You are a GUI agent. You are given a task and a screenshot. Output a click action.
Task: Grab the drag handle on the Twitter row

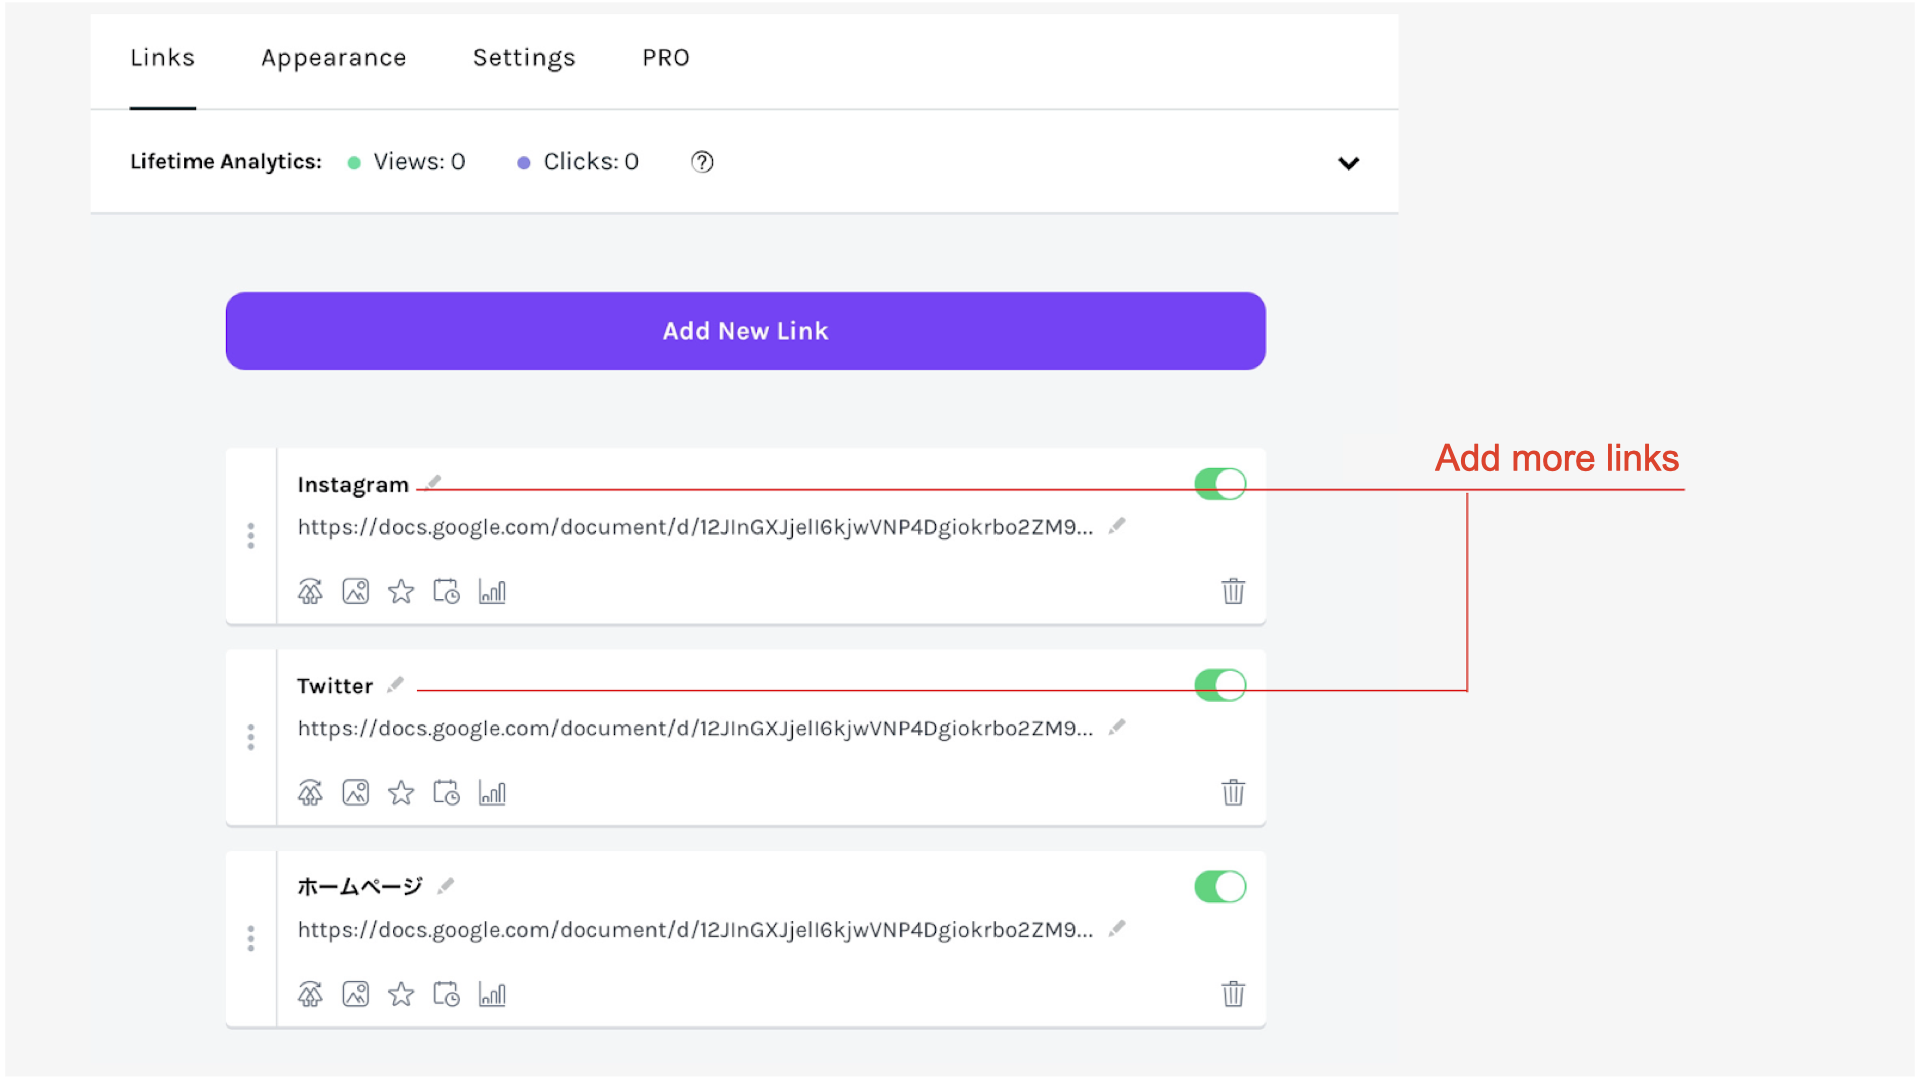[x=251, y=737]
